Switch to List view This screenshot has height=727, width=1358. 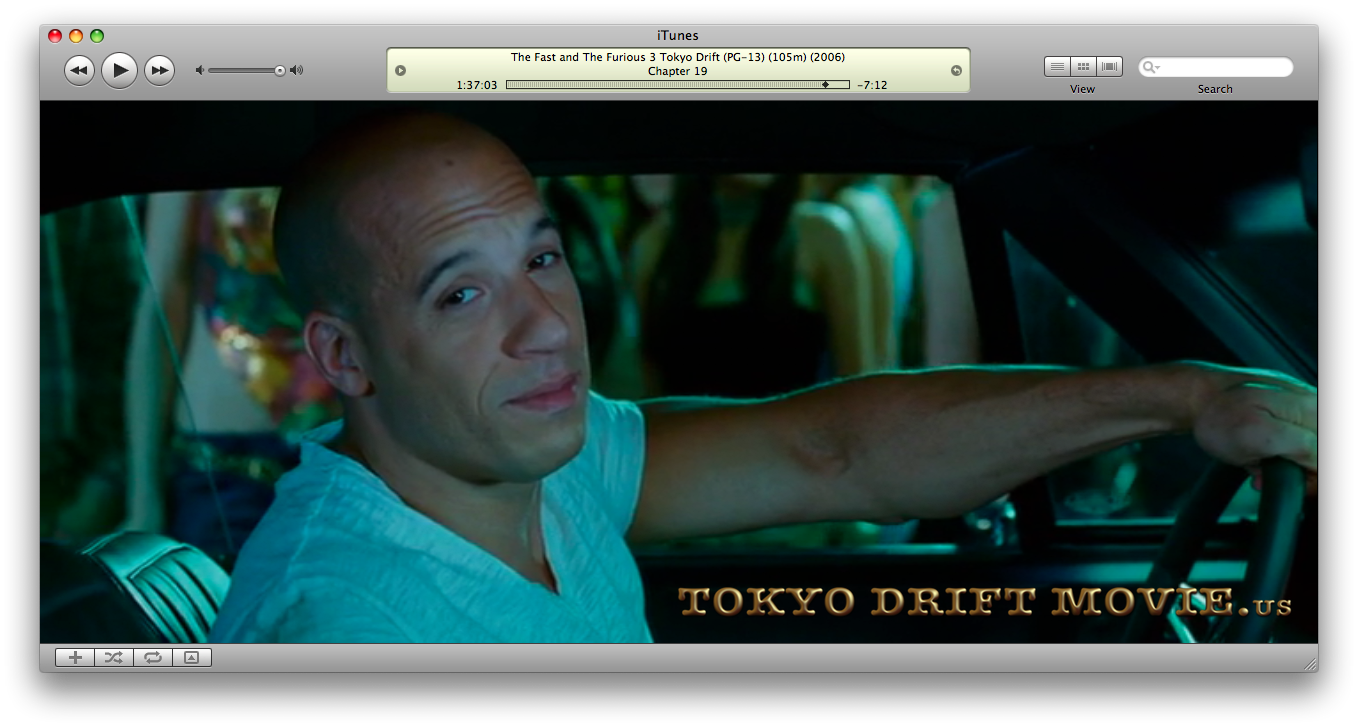click(1056, 67)
